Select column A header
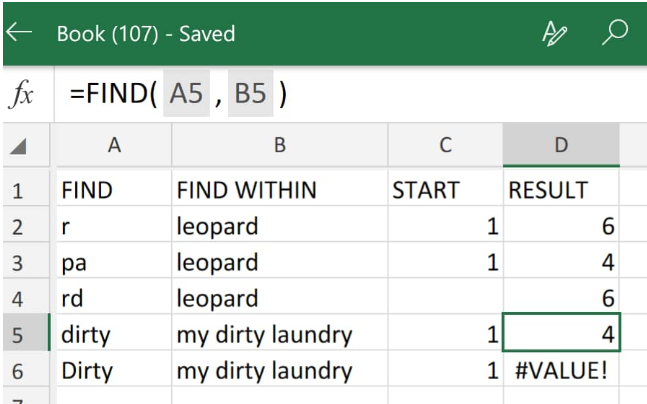The height and width of the screenshot is (404, 647). click(114, 145)
